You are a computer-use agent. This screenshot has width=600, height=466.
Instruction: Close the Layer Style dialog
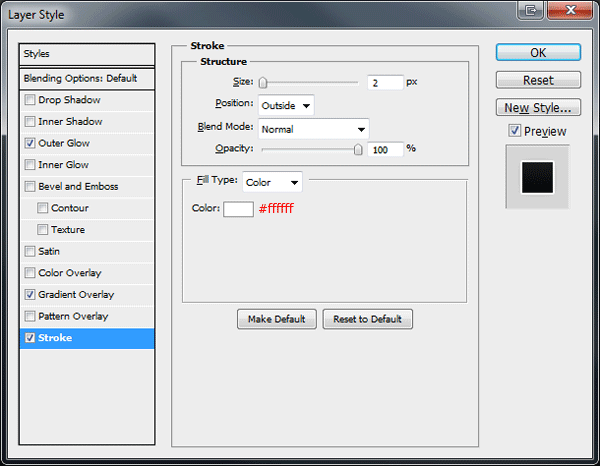coord(570,10)
